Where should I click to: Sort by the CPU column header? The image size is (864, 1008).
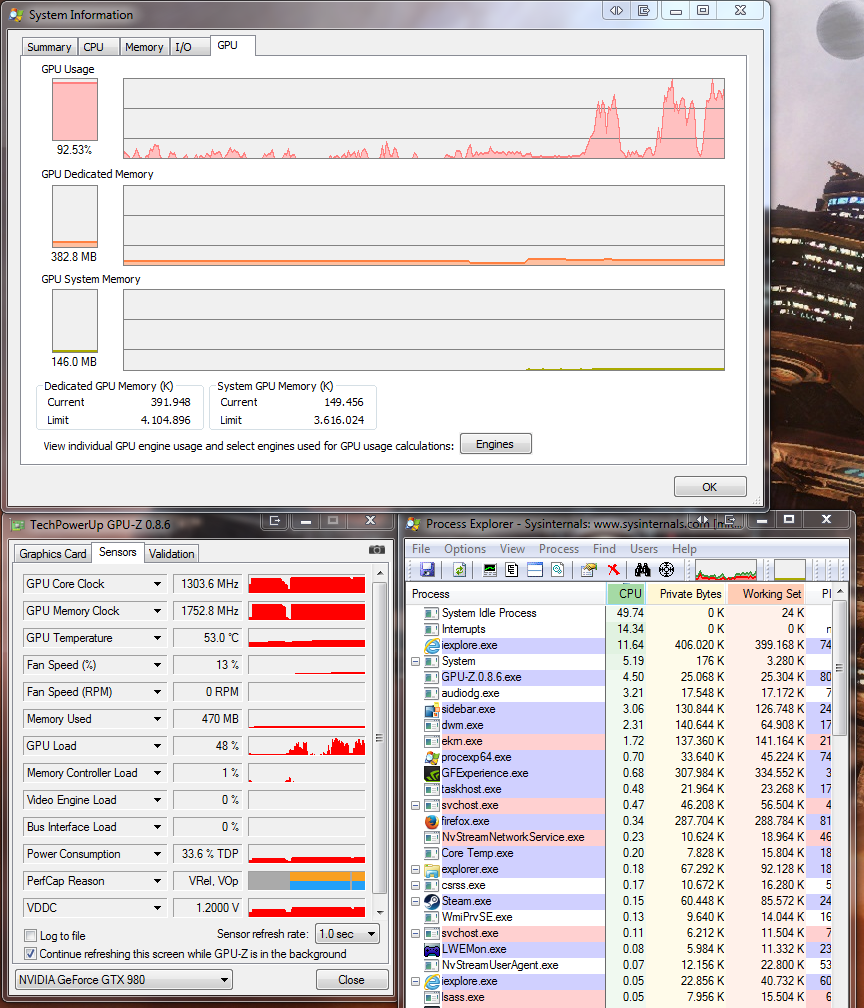click(626, 594)
